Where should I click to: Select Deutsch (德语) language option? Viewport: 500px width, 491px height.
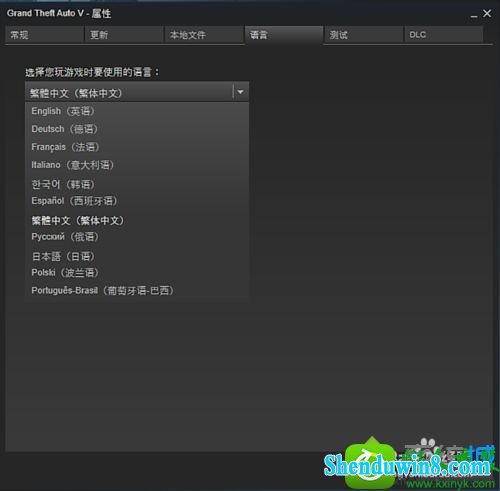(x=137, y=129)
